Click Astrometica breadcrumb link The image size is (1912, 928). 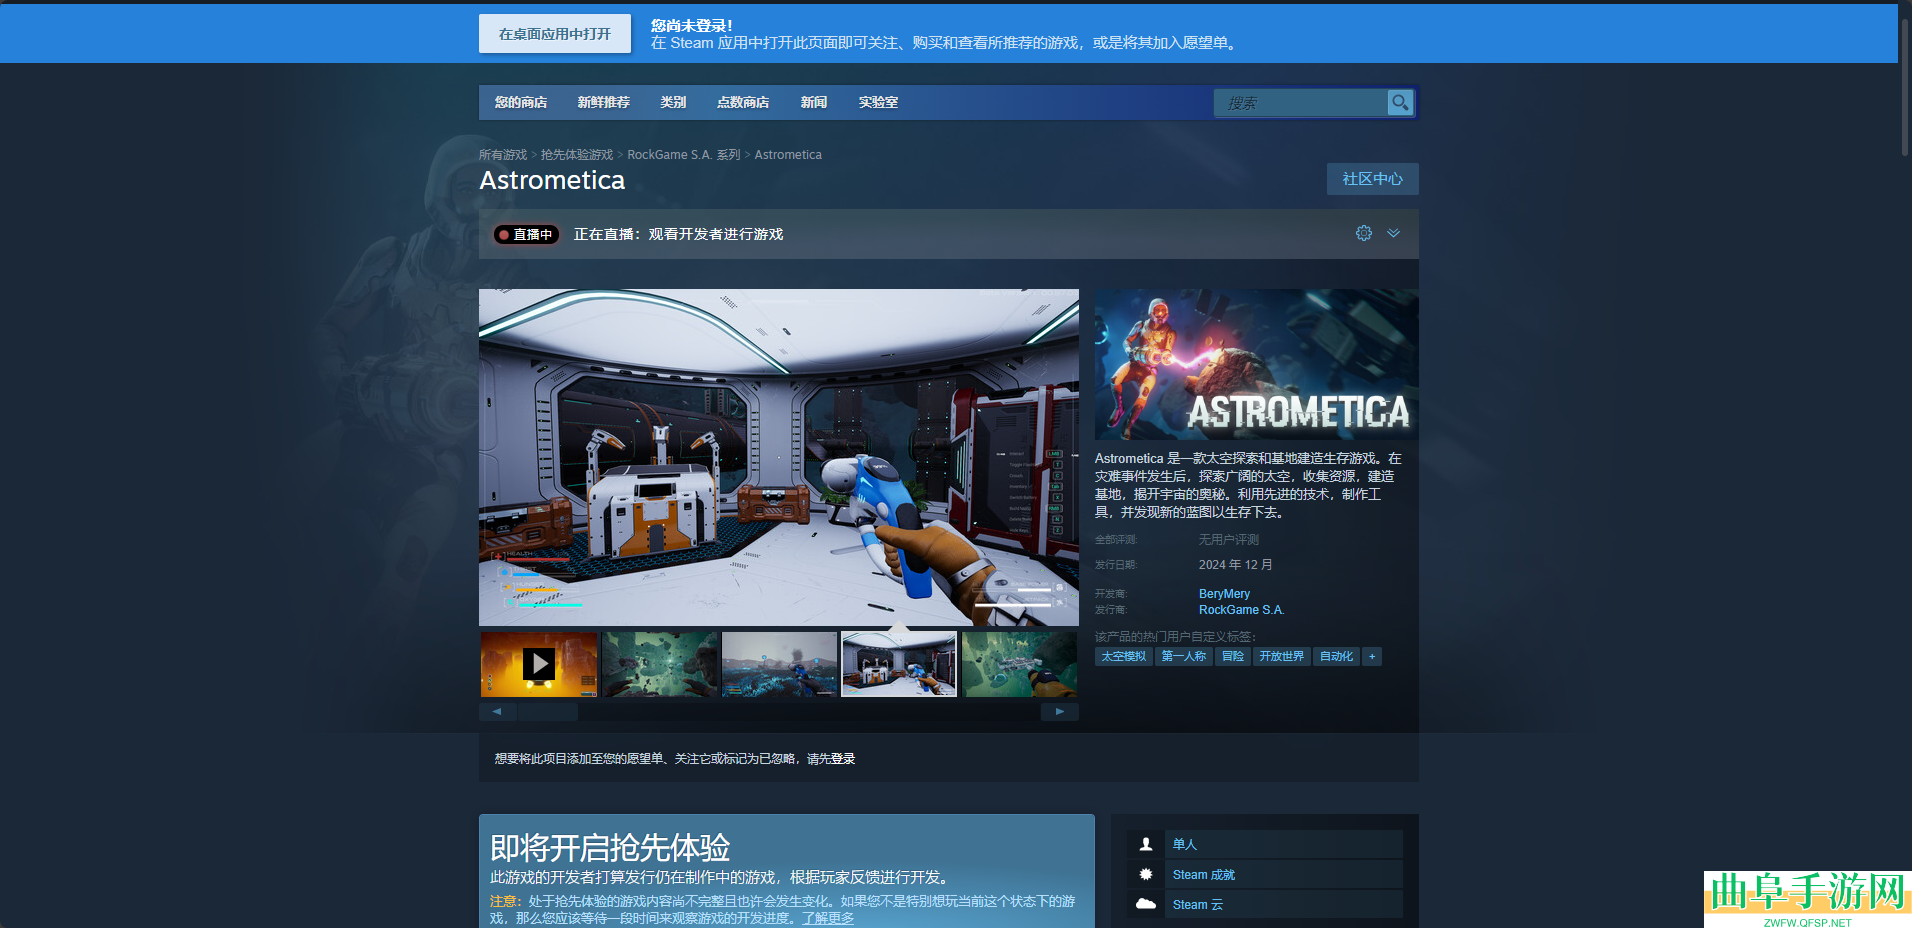(788, 155)
